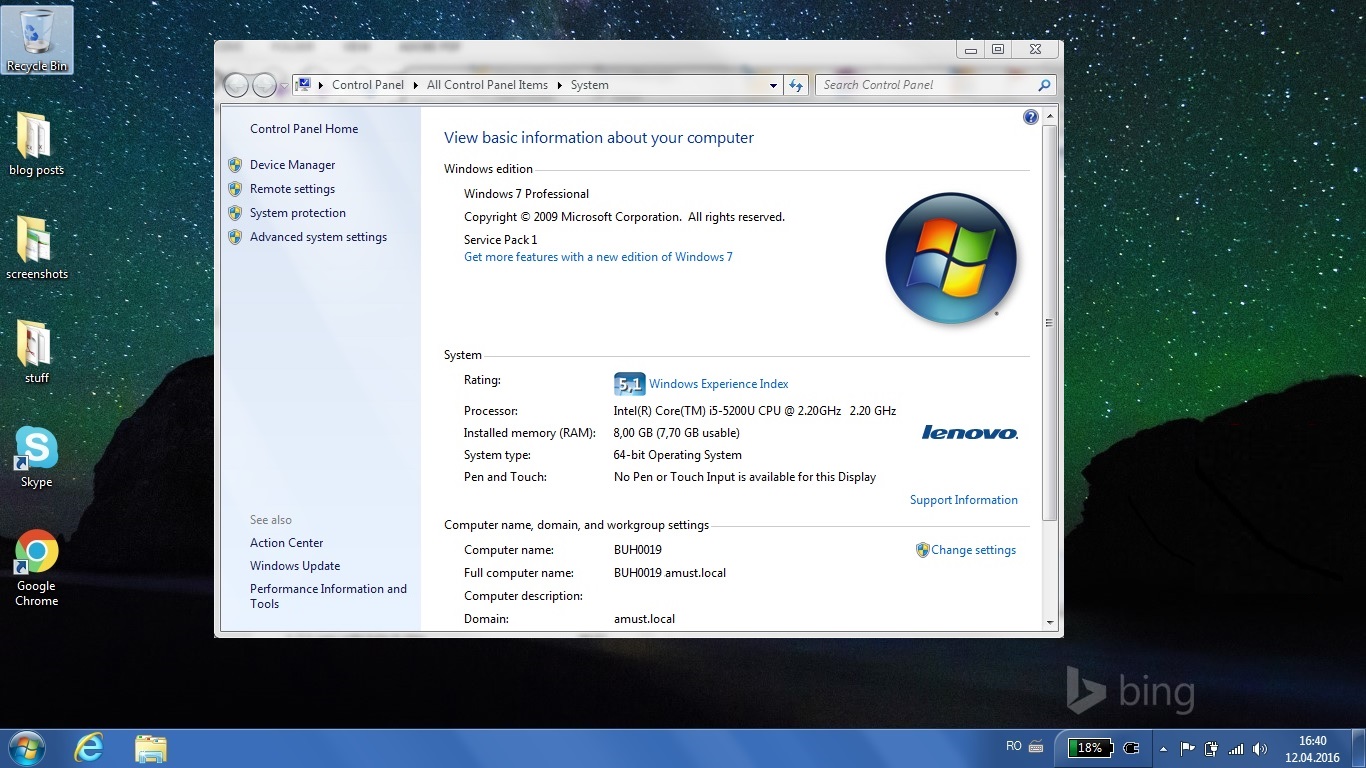Click computer name value BUH0019
Viewport: 1366px width, 768px height.
[638, 550]
